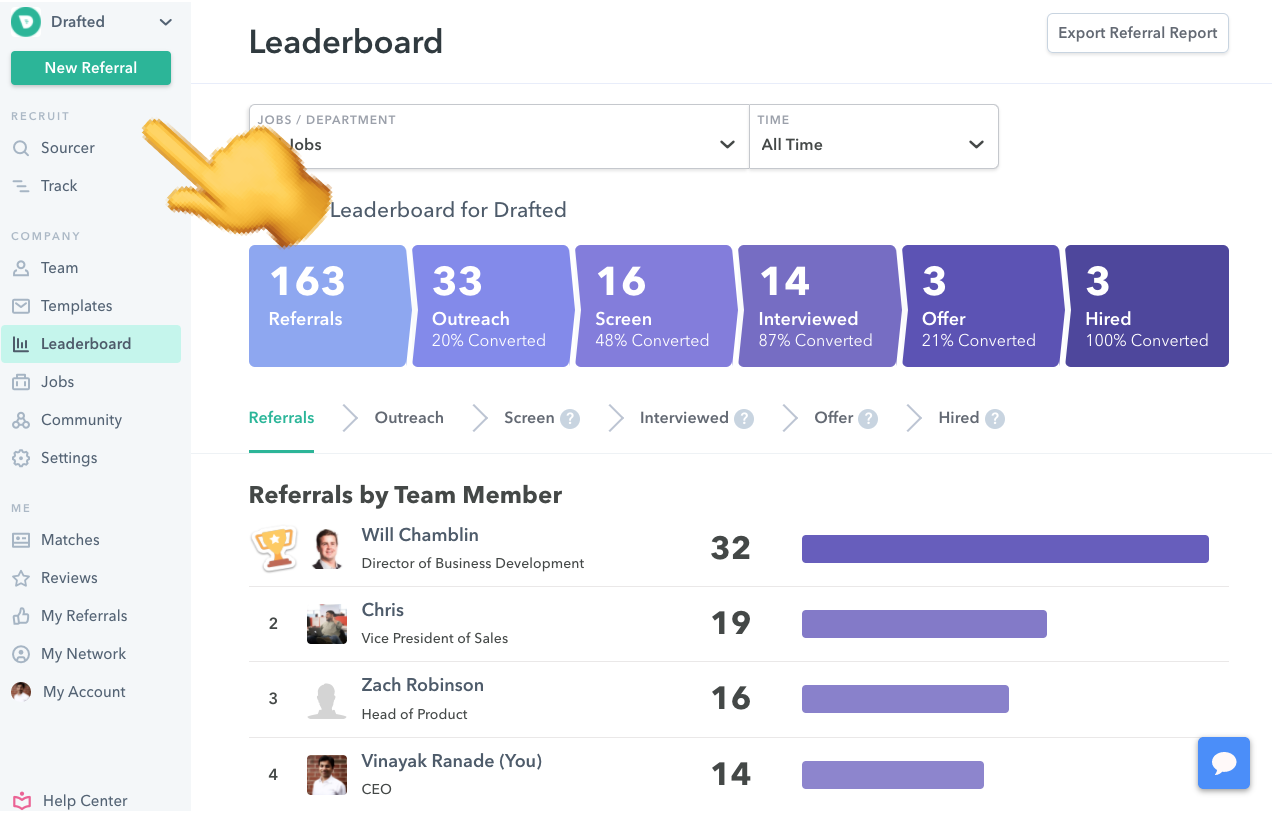Viewport: 1272px width, 818px height.
Task: Click Chris's profile photo
Action: (327, 624)
